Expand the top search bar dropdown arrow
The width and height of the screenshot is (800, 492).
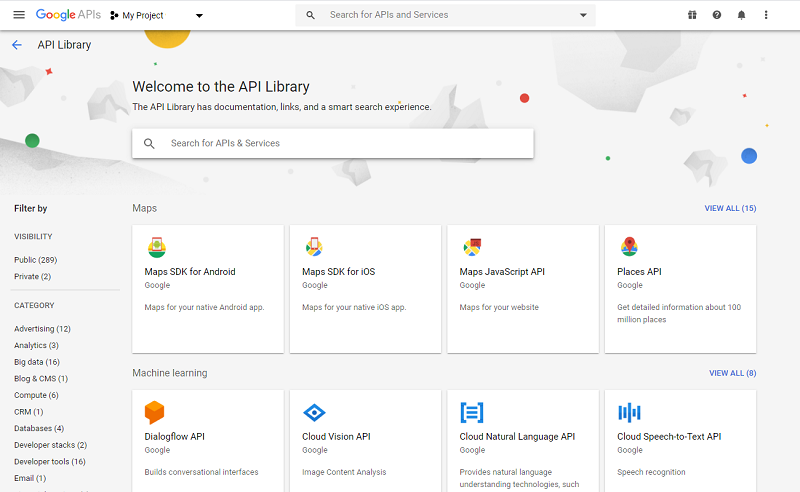click(x=583, y=15)
